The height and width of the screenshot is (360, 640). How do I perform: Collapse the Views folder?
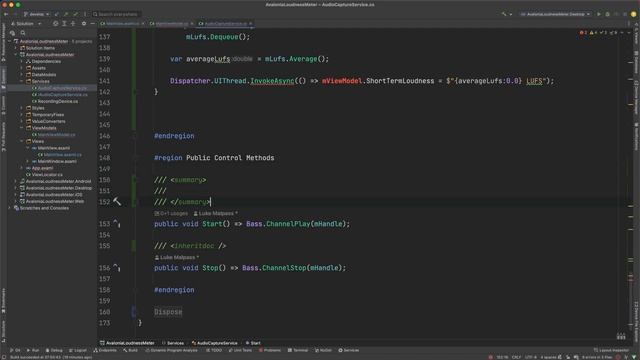(x=22, y=141)
